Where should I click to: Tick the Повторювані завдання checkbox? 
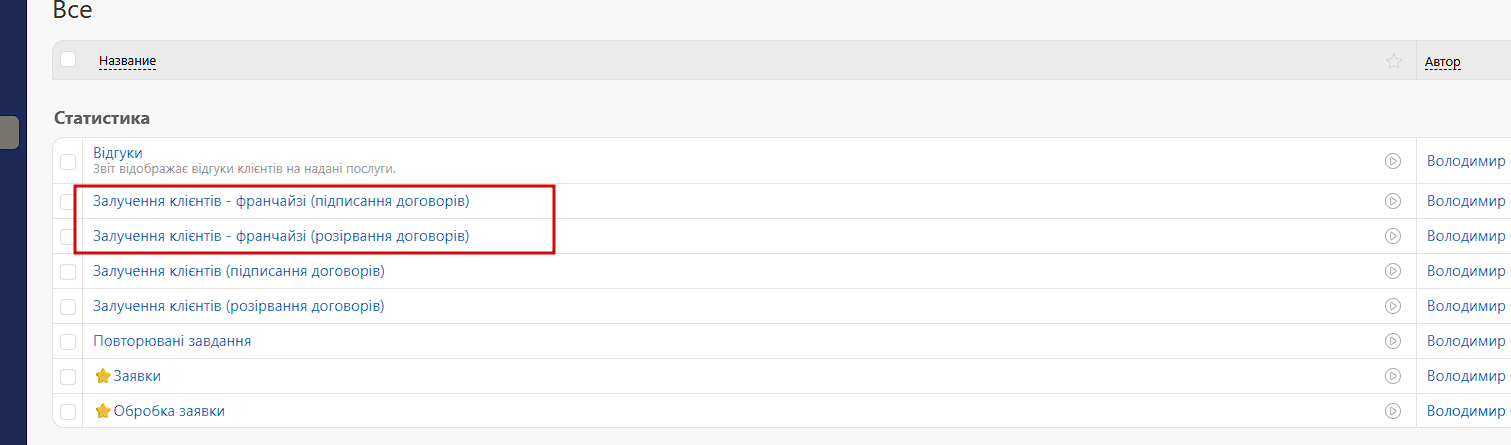tap(68, 341)
